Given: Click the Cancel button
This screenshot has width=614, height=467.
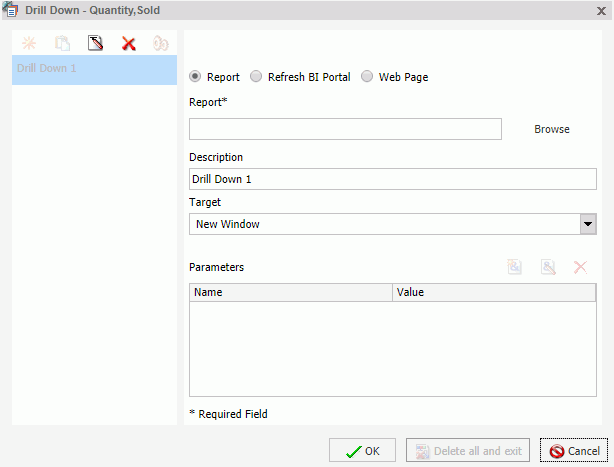Looking at the screenshot, I should [574, 451].
